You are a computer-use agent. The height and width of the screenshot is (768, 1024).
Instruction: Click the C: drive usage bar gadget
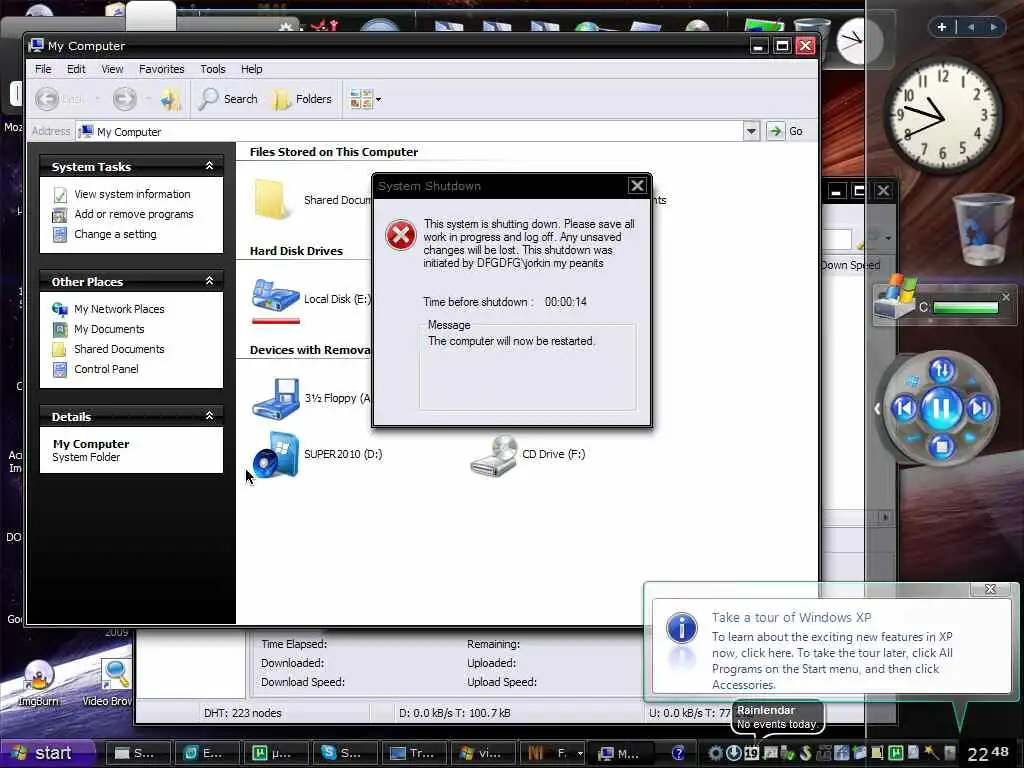966,308
